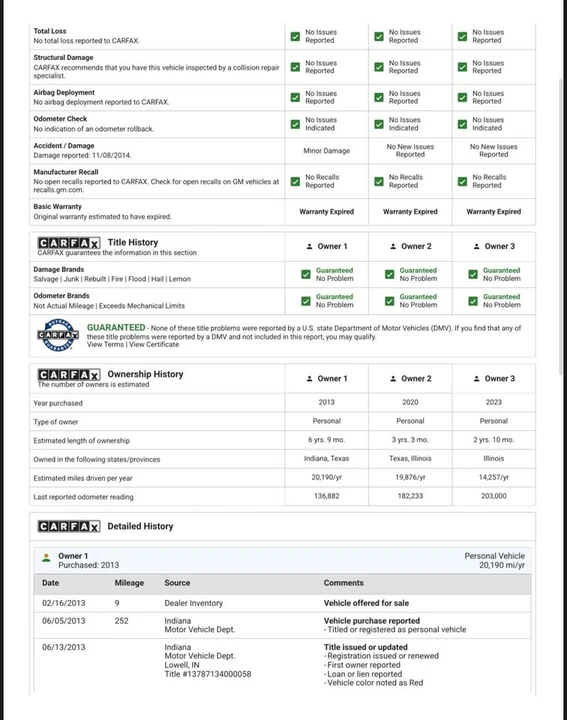This screenshot has width=567, height=720.
Task: Click the 2 yrs. 10 mo. ownership length
Action: pos(494,440)
